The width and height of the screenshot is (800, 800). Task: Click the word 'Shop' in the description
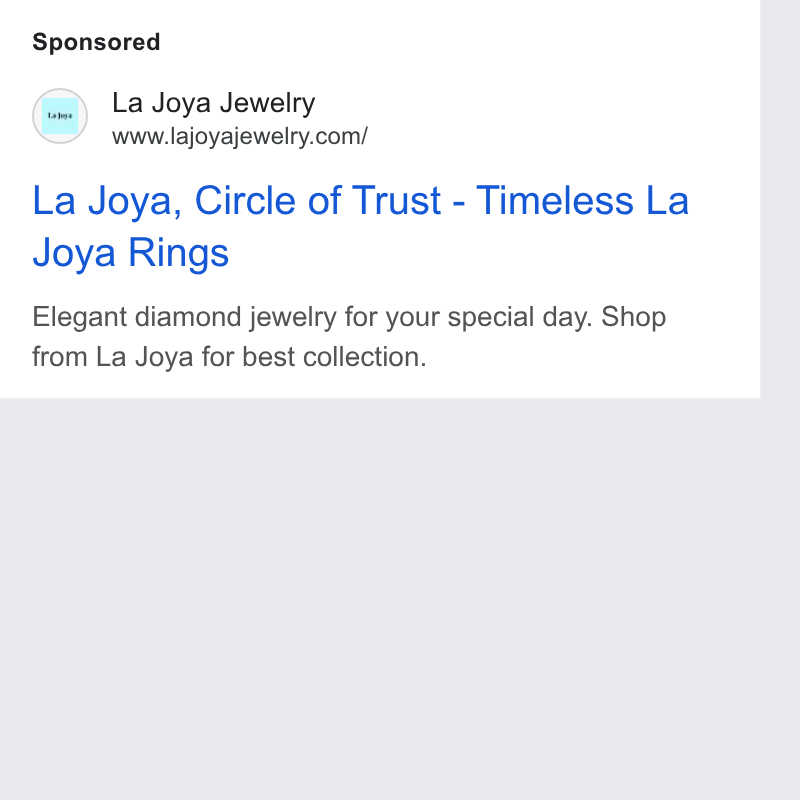tap(633, 317)
